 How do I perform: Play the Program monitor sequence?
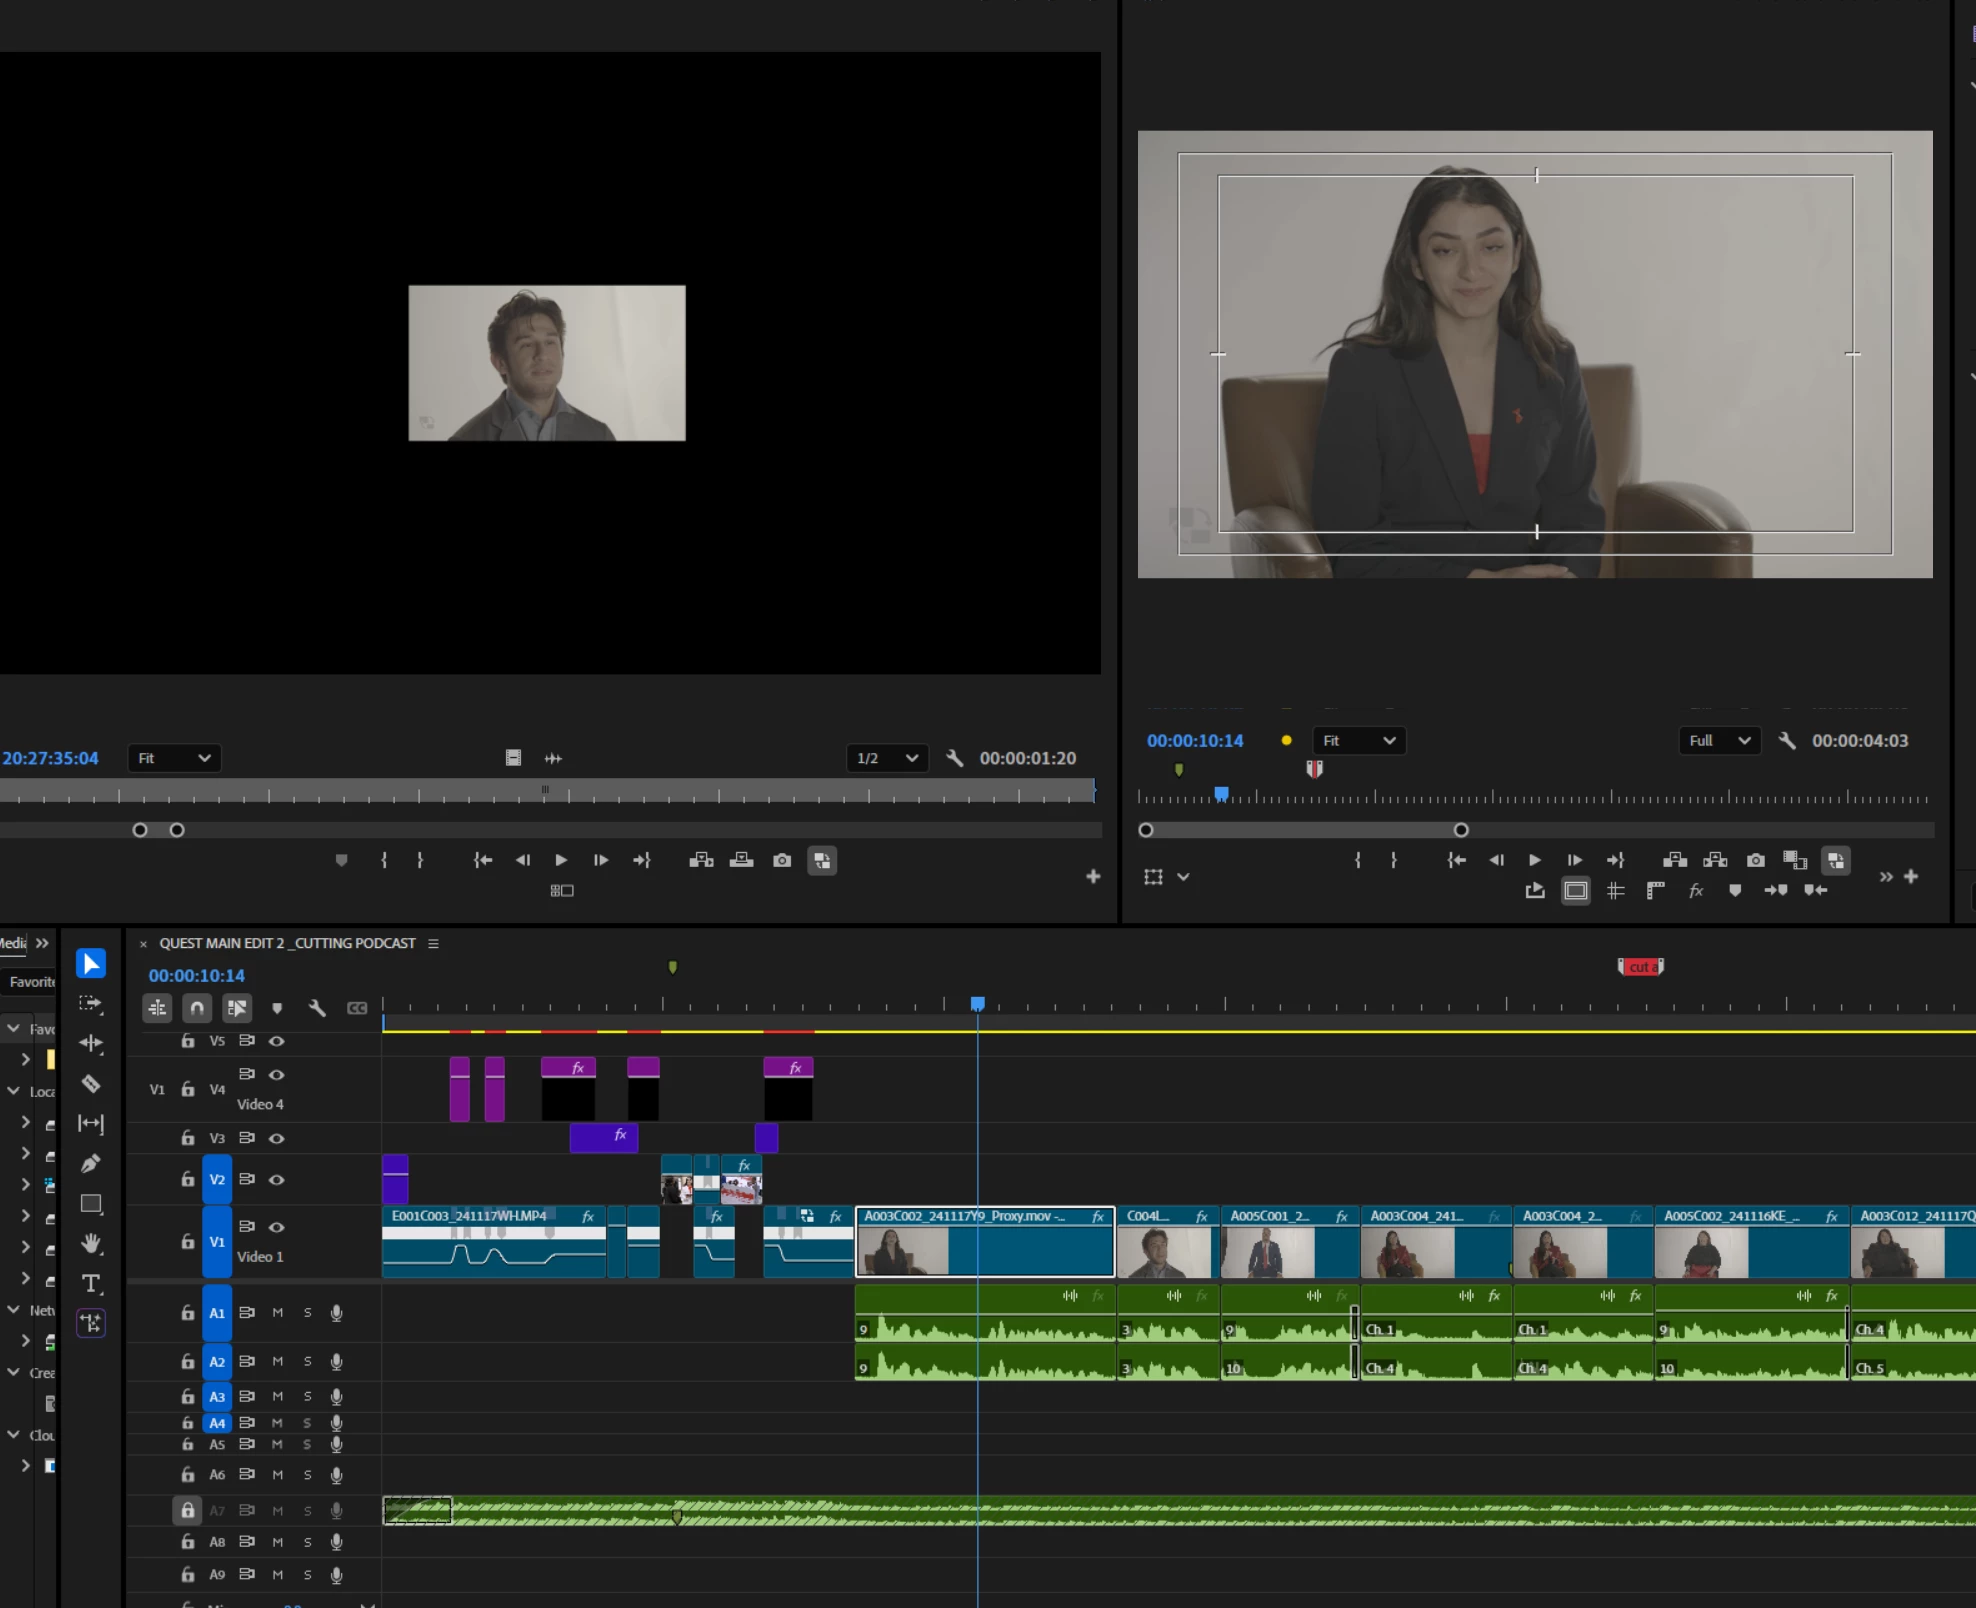1534,860
